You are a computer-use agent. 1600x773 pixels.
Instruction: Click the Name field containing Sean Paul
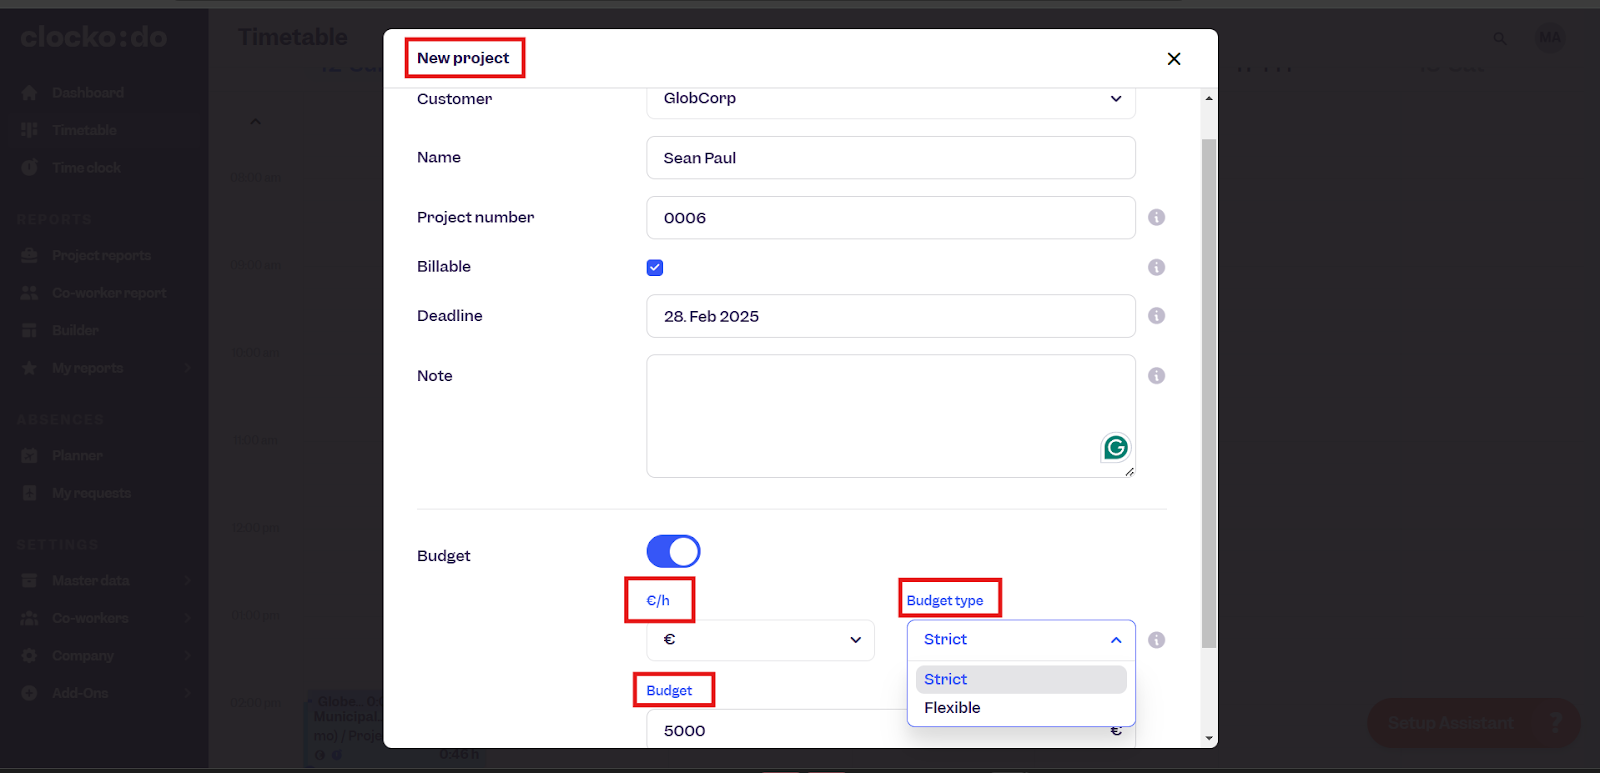click(x=890, y=158)
